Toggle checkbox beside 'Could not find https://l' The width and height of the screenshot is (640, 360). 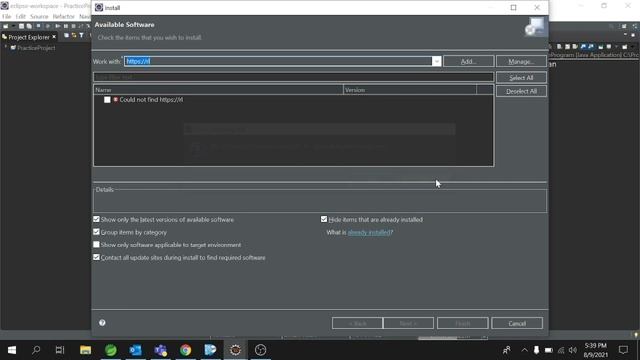coord(107,100)
